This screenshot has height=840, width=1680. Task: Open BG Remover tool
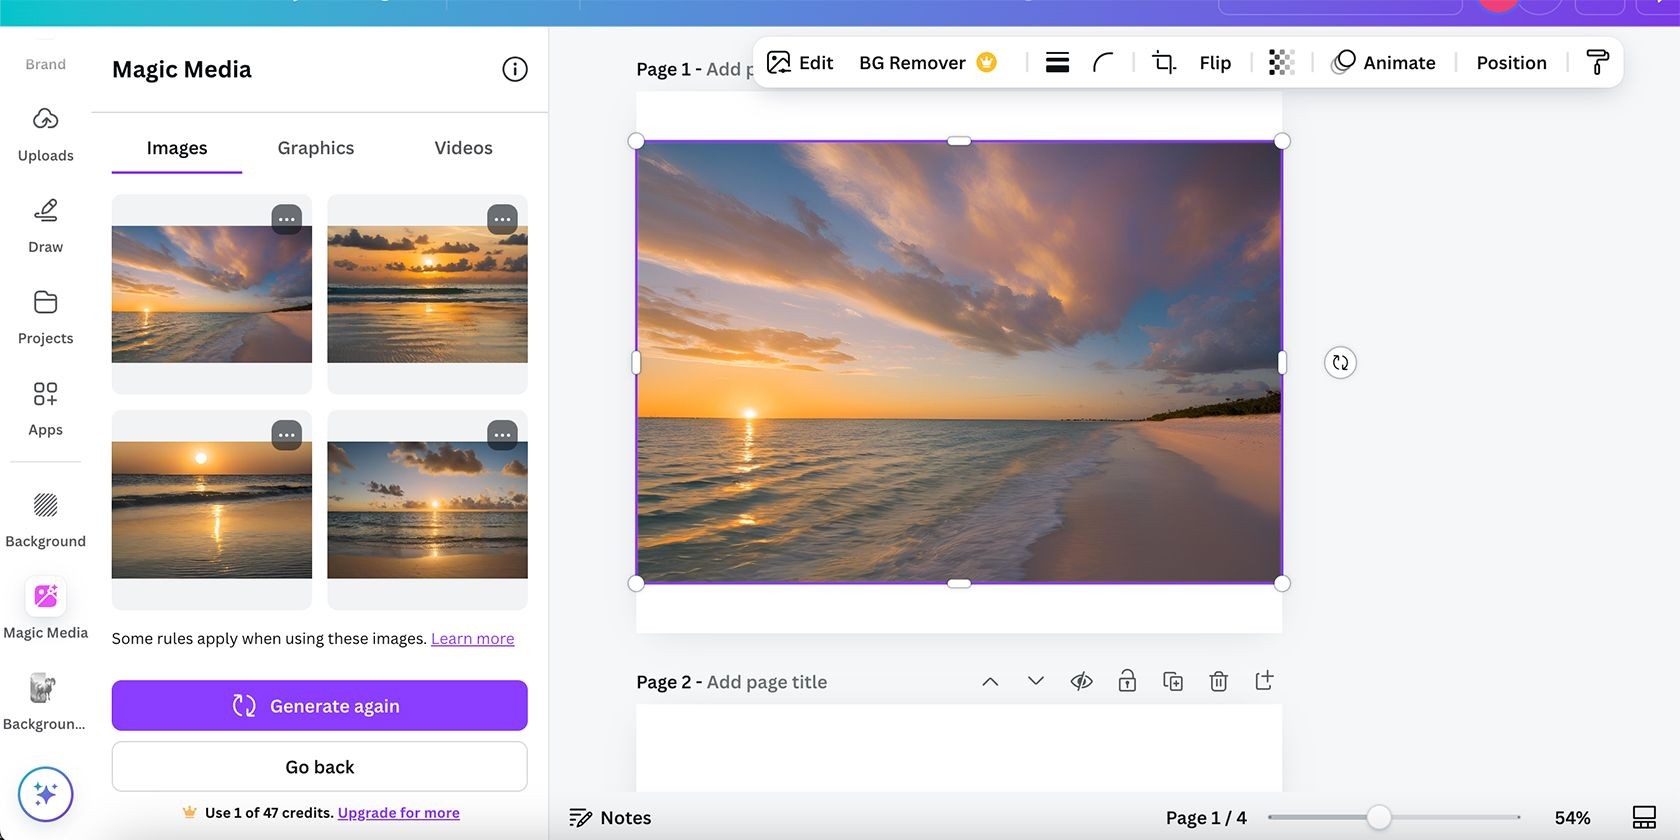coord(927,63)
